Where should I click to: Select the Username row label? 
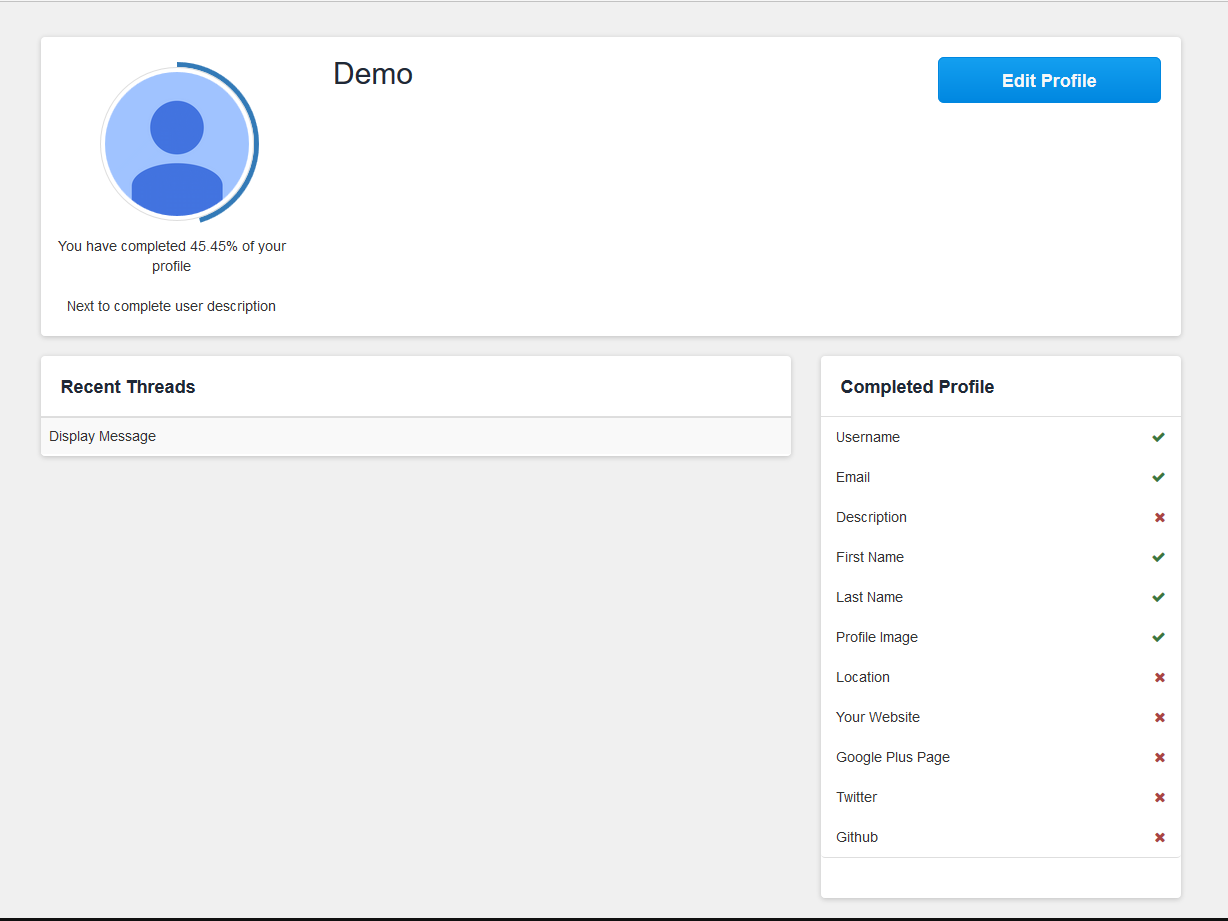coord(868,437)
